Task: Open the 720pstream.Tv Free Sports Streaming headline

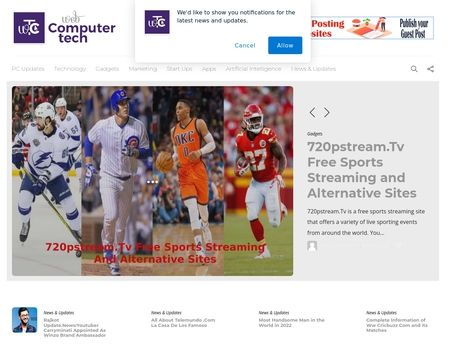Action: 362,170
